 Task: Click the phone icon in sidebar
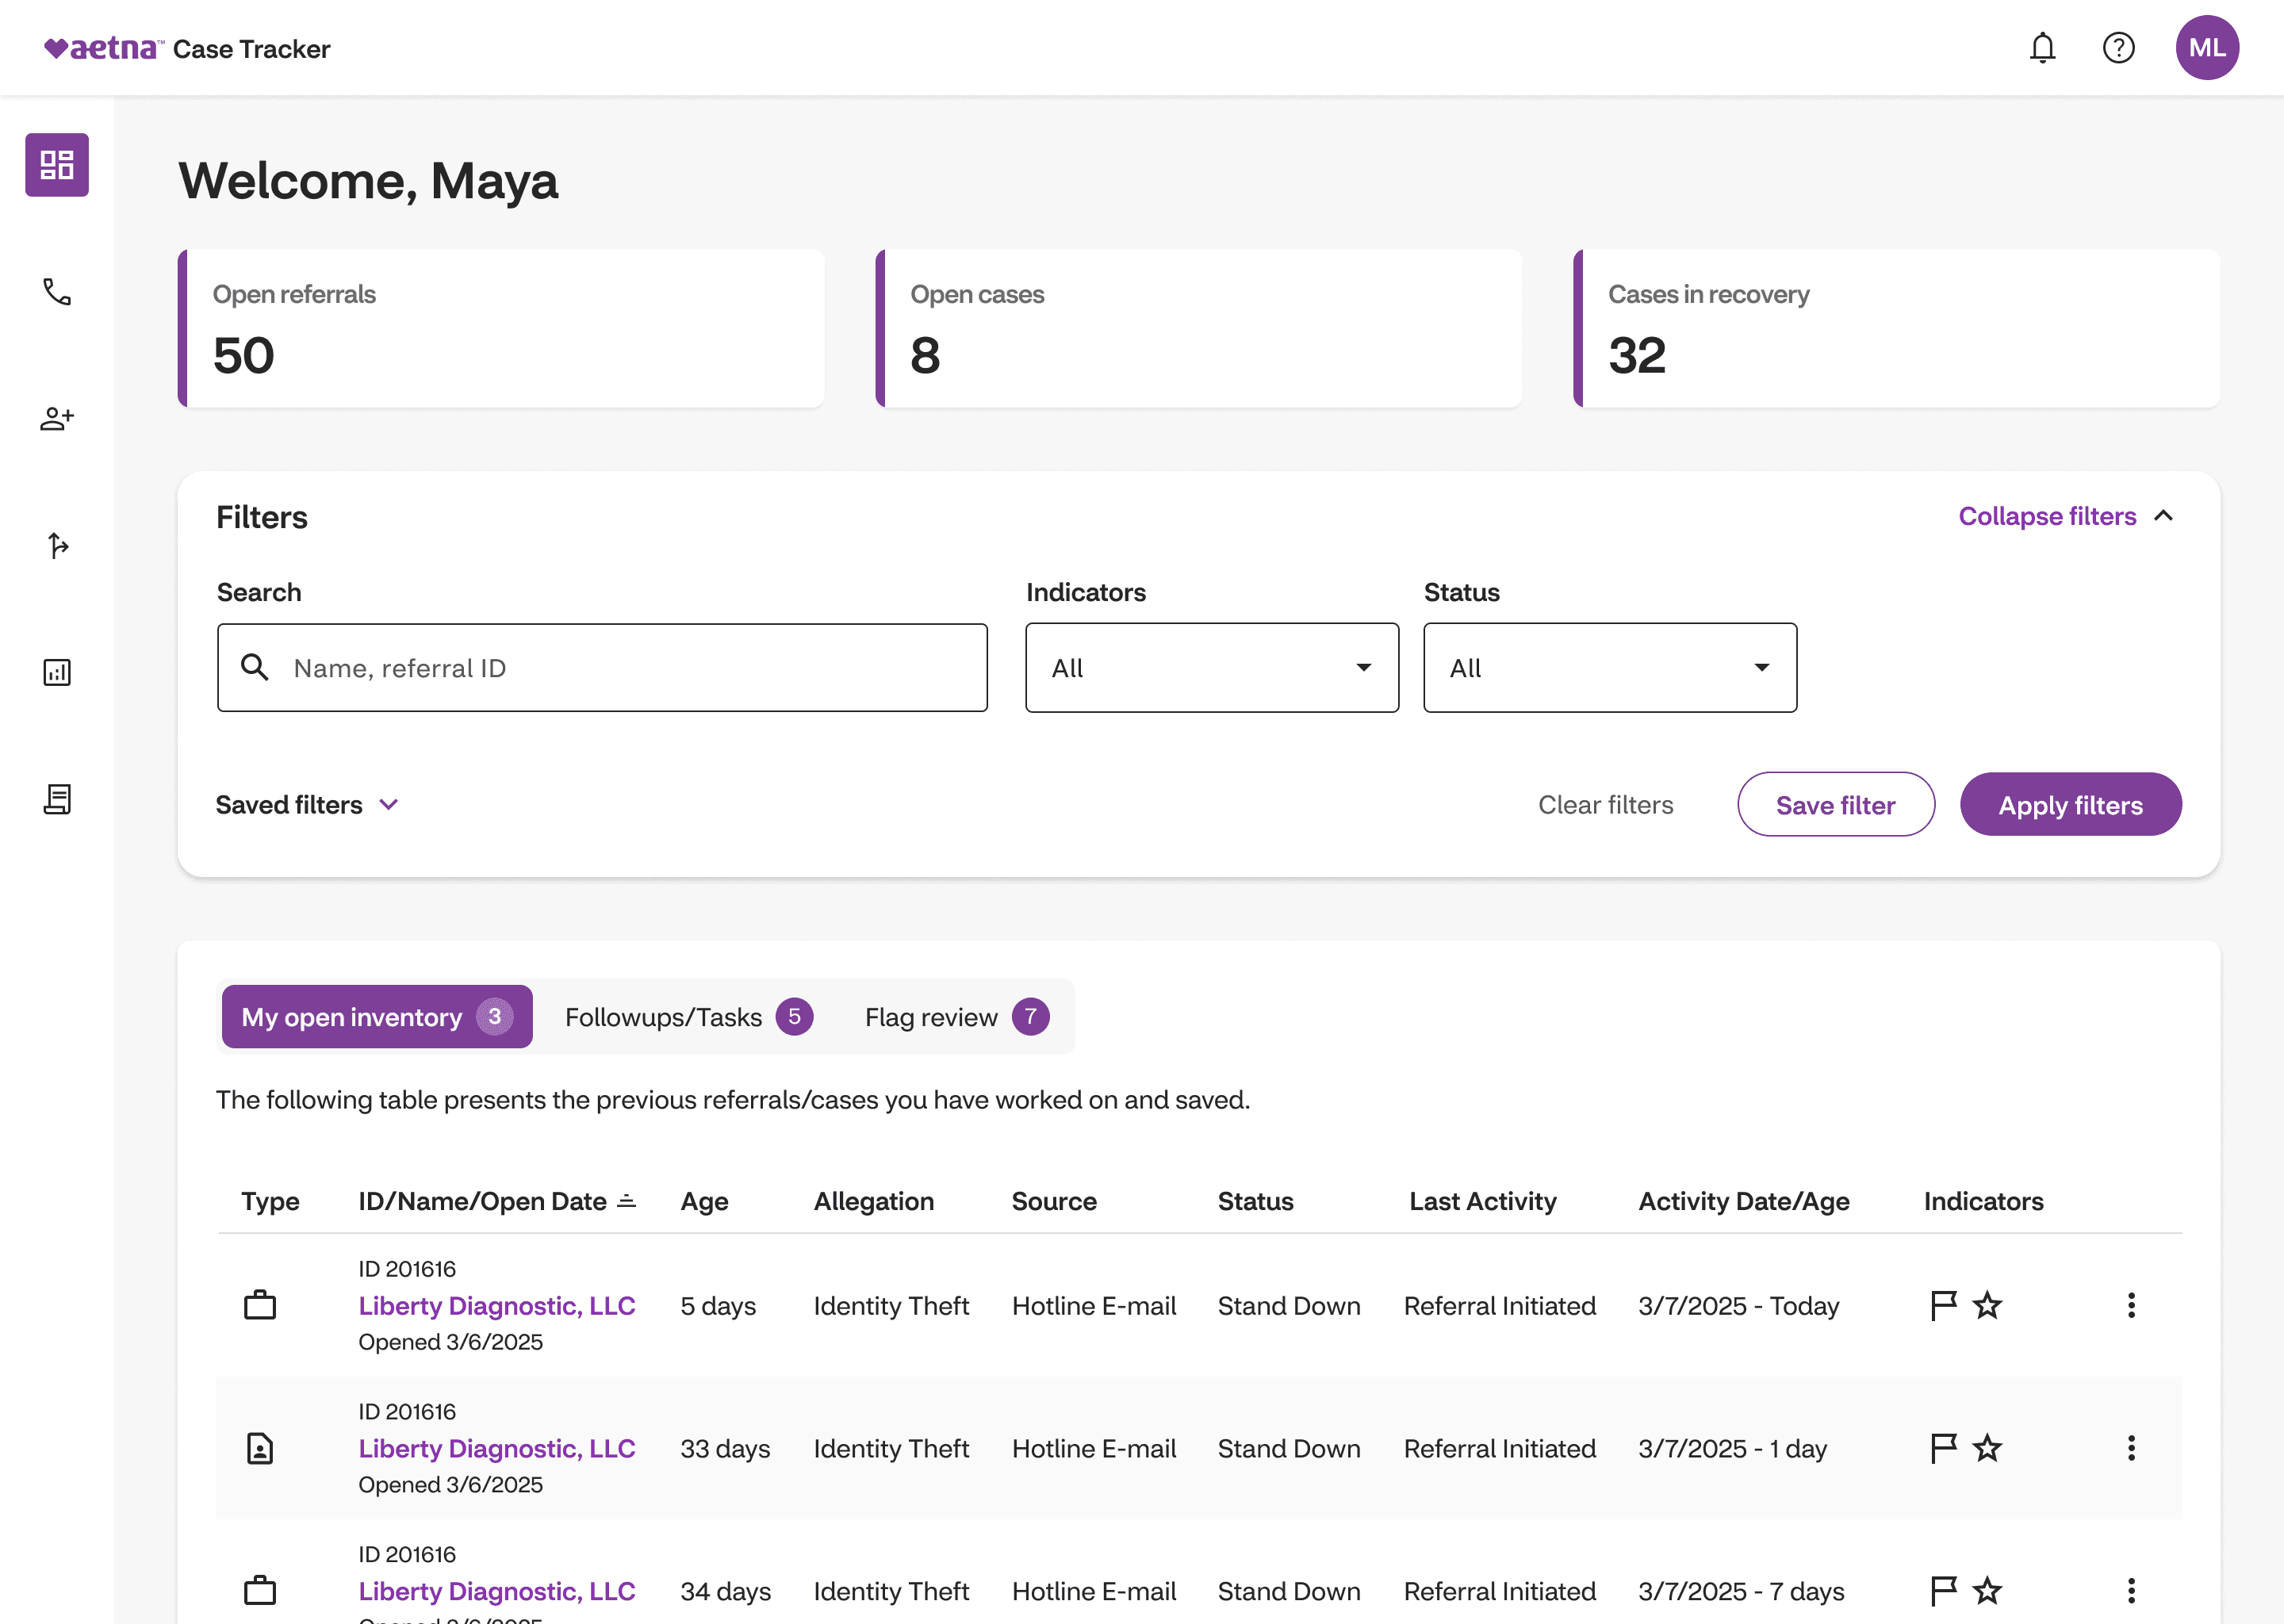(57, 292)
